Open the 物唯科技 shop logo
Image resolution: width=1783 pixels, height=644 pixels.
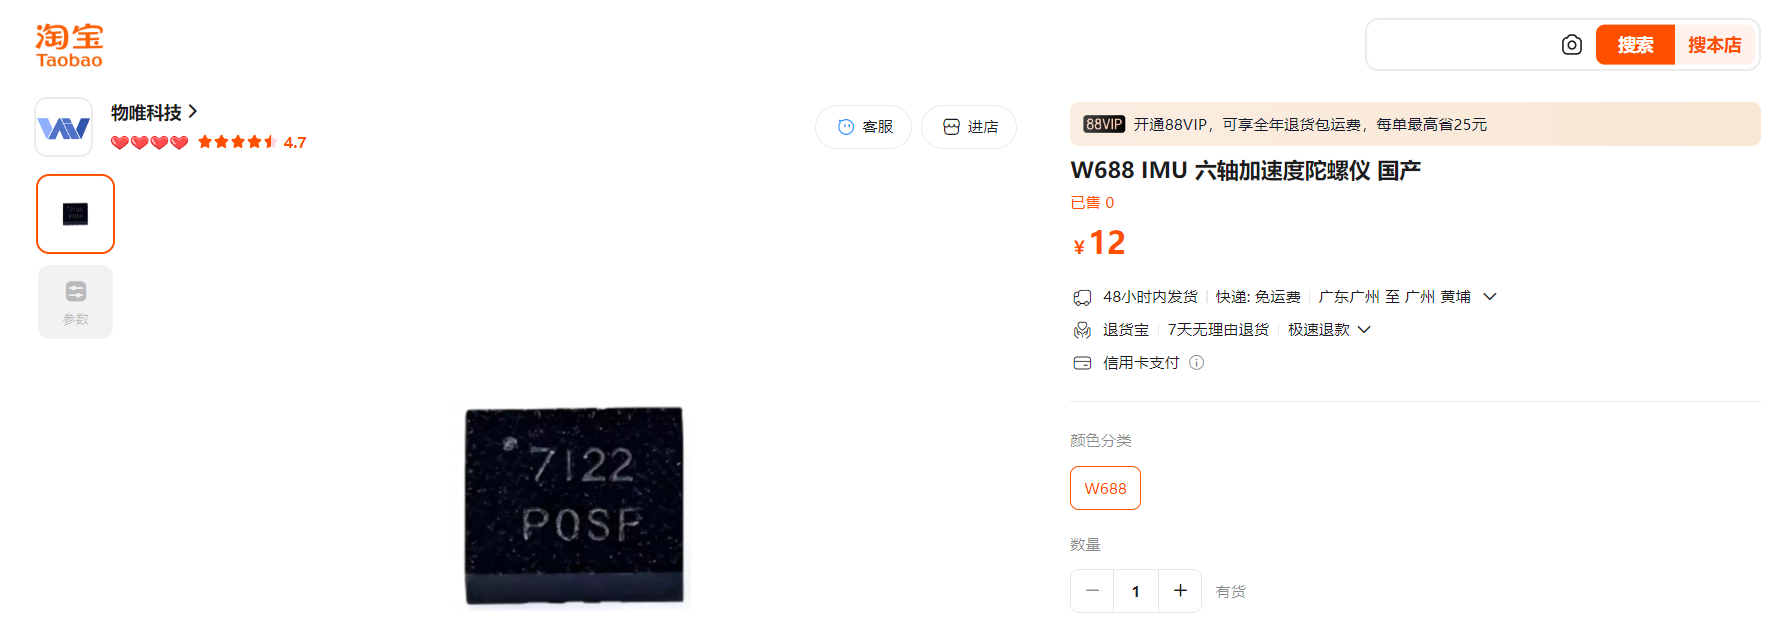[64, 127]
